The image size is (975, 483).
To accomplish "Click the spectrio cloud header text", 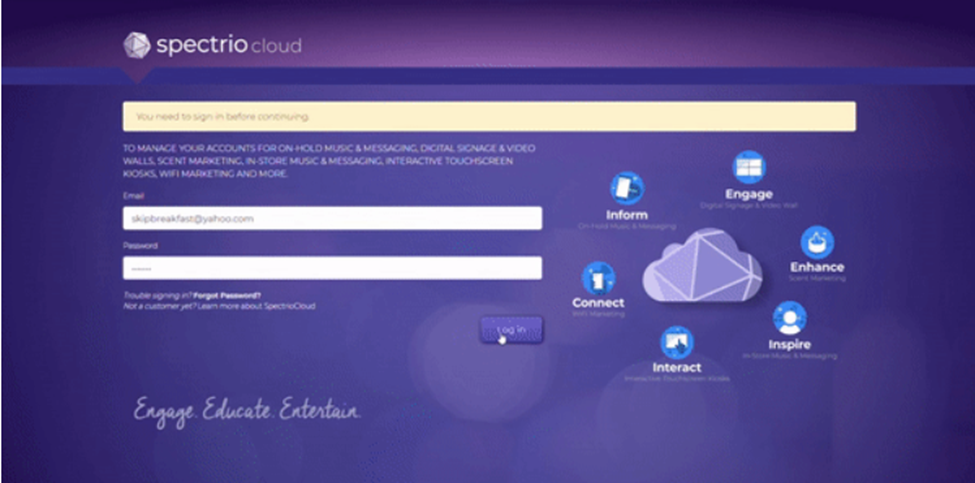I will [228, 46].
